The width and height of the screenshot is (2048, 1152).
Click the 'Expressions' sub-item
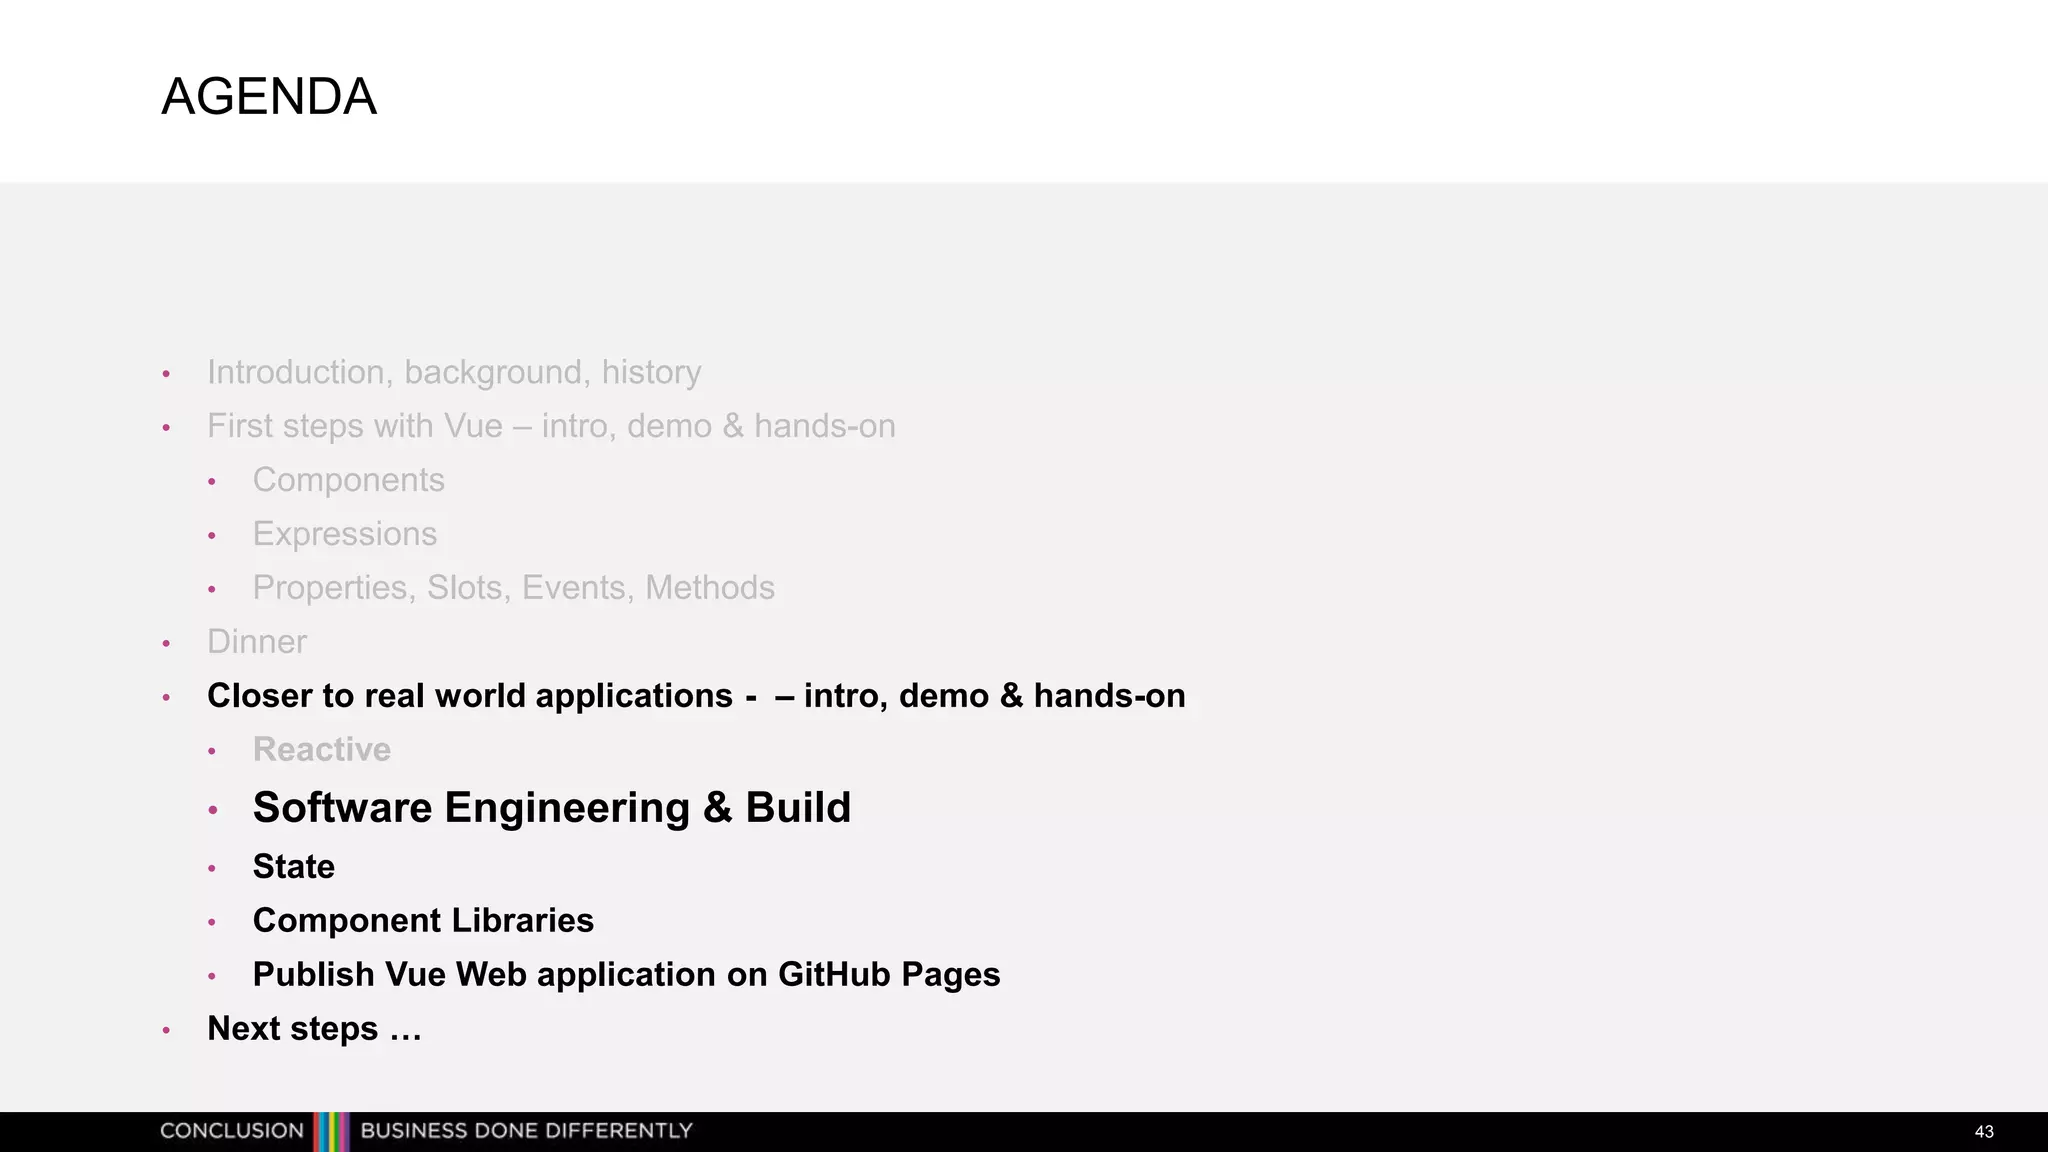(344, 534)
